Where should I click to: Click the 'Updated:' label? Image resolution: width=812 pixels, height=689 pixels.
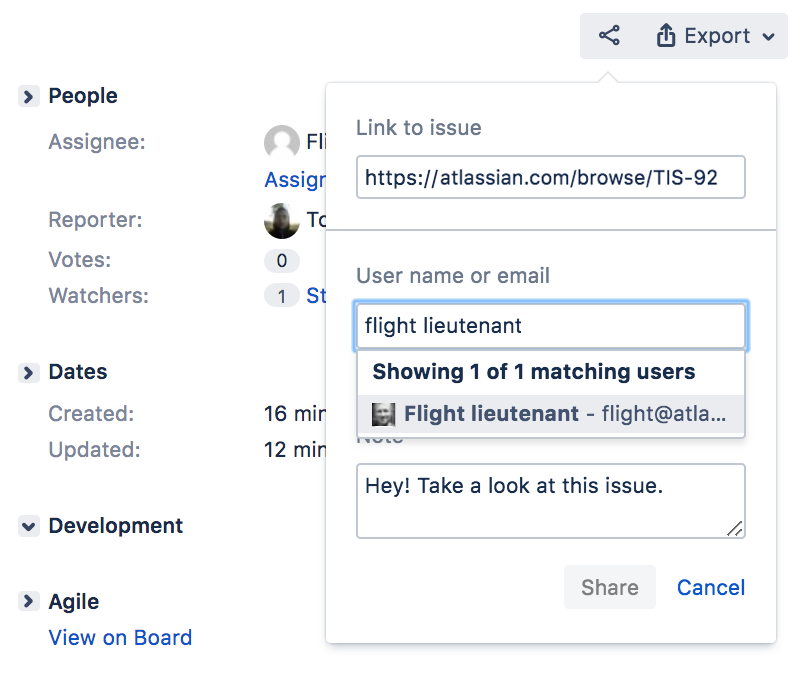[x=94, y=450]
